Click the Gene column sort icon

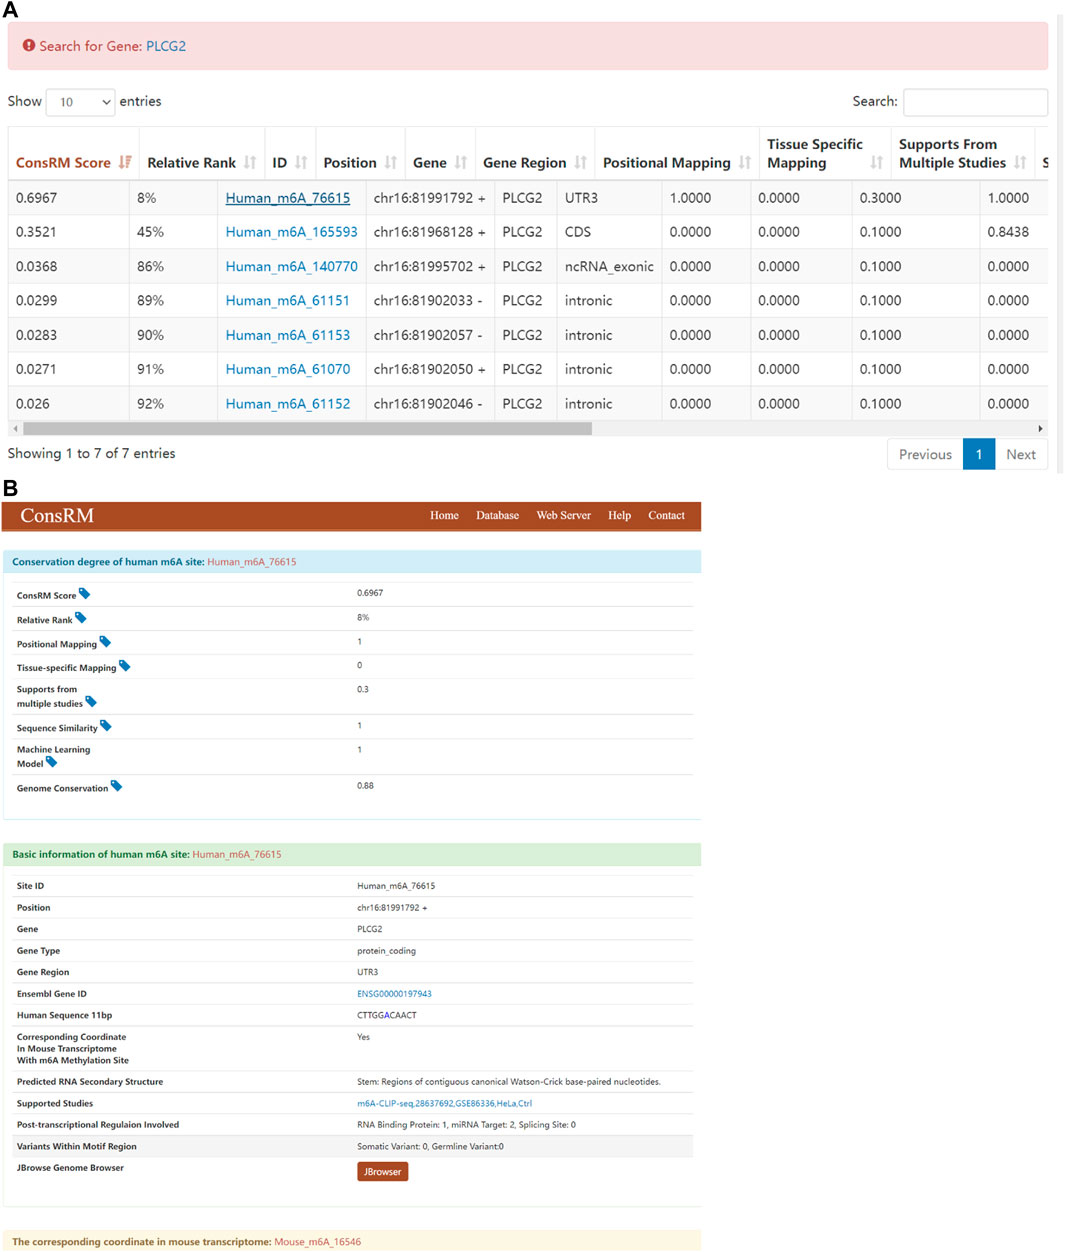[x=461, y=162]
